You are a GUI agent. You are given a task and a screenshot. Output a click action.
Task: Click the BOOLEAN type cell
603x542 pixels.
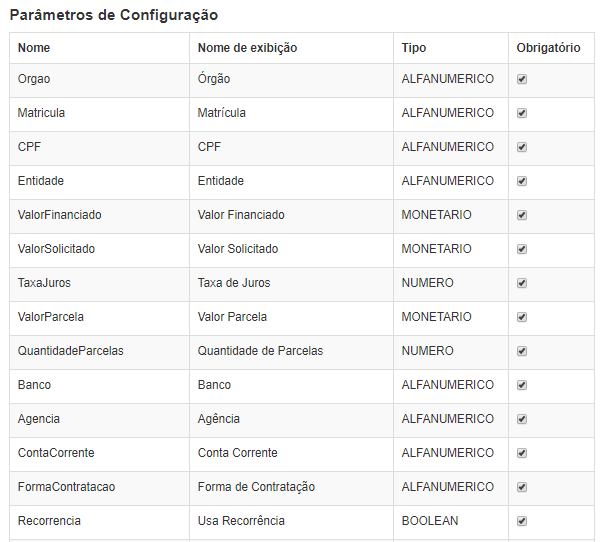point(451,521)
